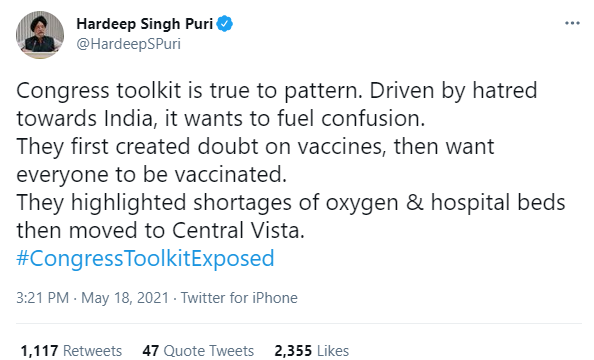Show the 2,355 Likes list
Image resolution: width=594 pixels, height=360 pixels.
pos(312,351)
